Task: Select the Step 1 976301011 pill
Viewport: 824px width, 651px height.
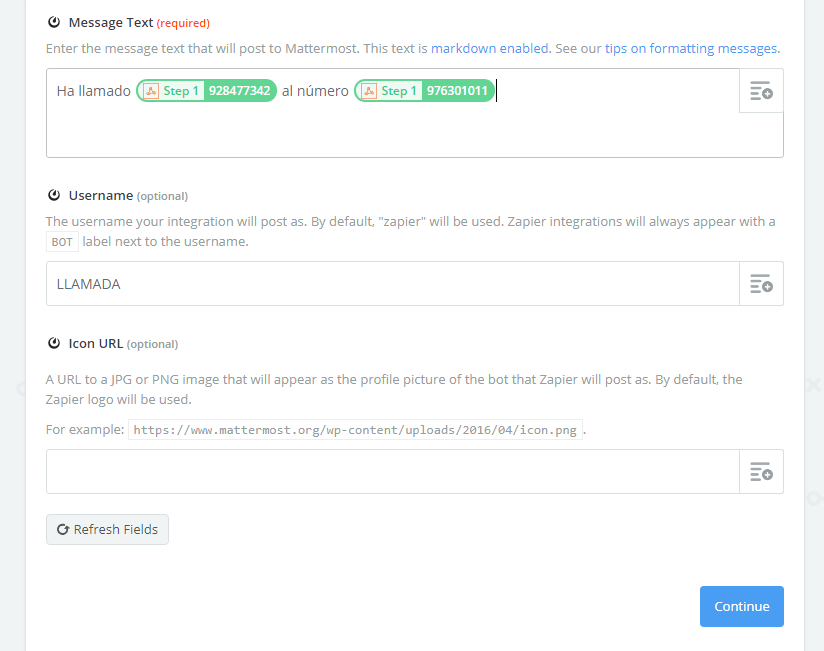Action: [425, 90]
